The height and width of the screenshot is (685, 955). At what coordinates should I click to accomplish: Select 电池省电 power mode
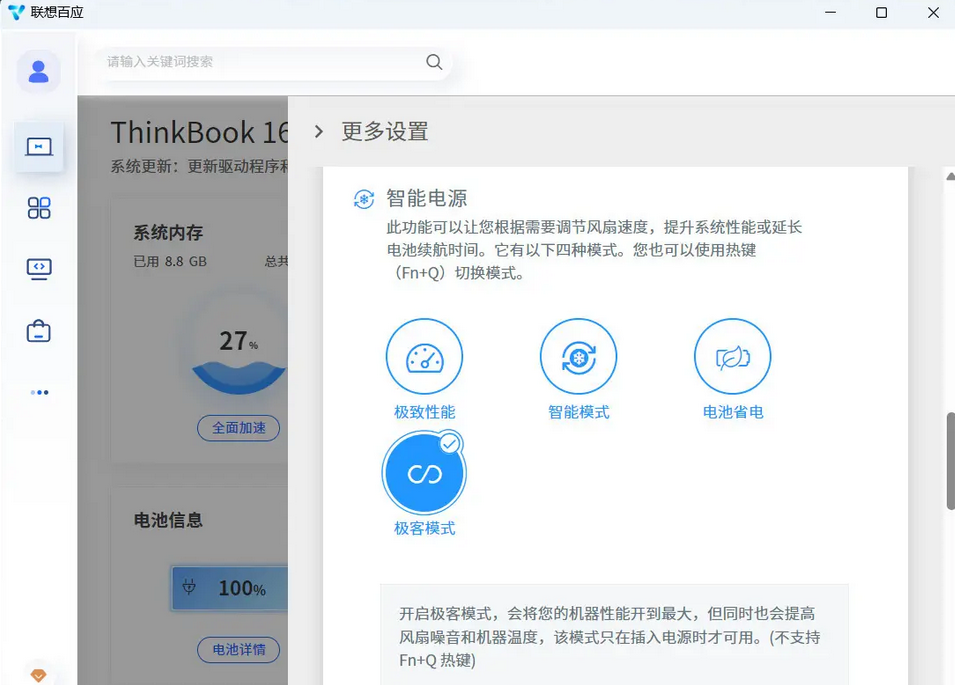(x=733, y=357)
